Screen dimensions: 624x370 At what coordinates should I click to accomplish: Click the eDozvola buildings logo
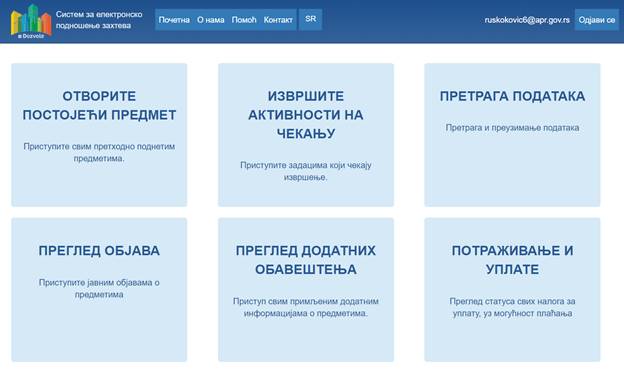pyautogui.click(x=31, y=21)
